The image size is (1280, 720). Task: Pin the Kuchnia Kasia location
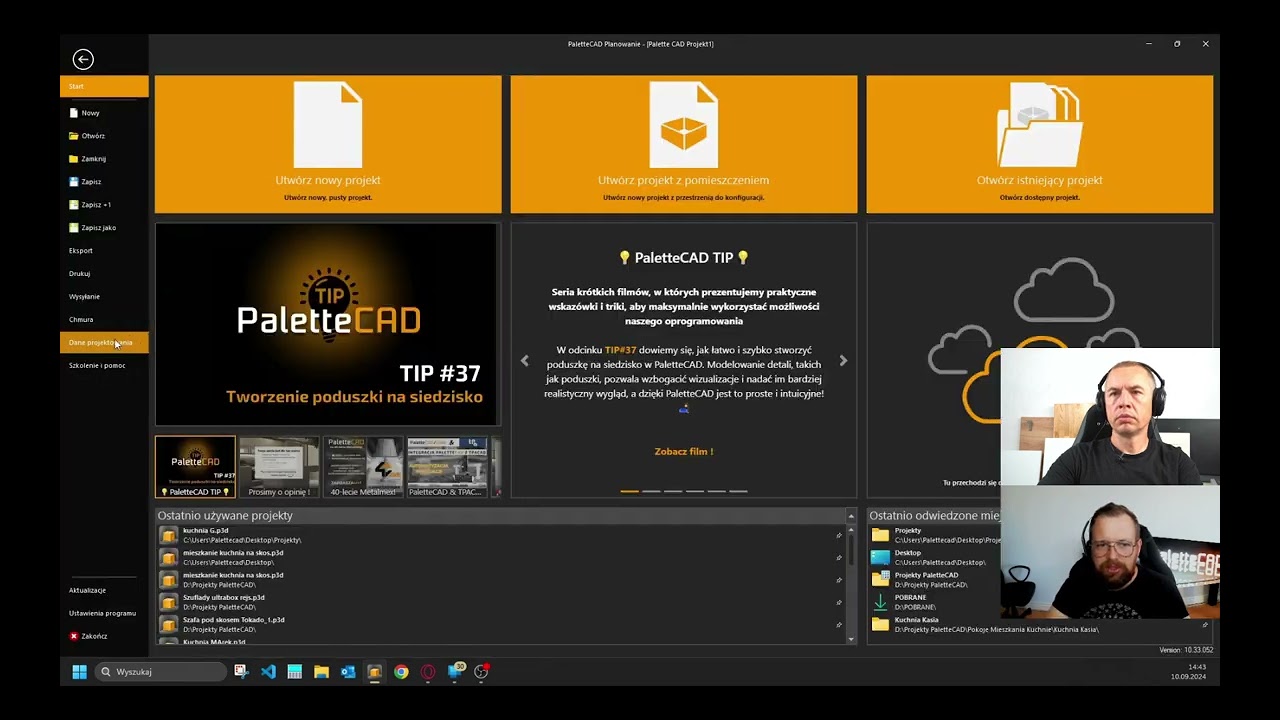click(x=1205, y=625)
